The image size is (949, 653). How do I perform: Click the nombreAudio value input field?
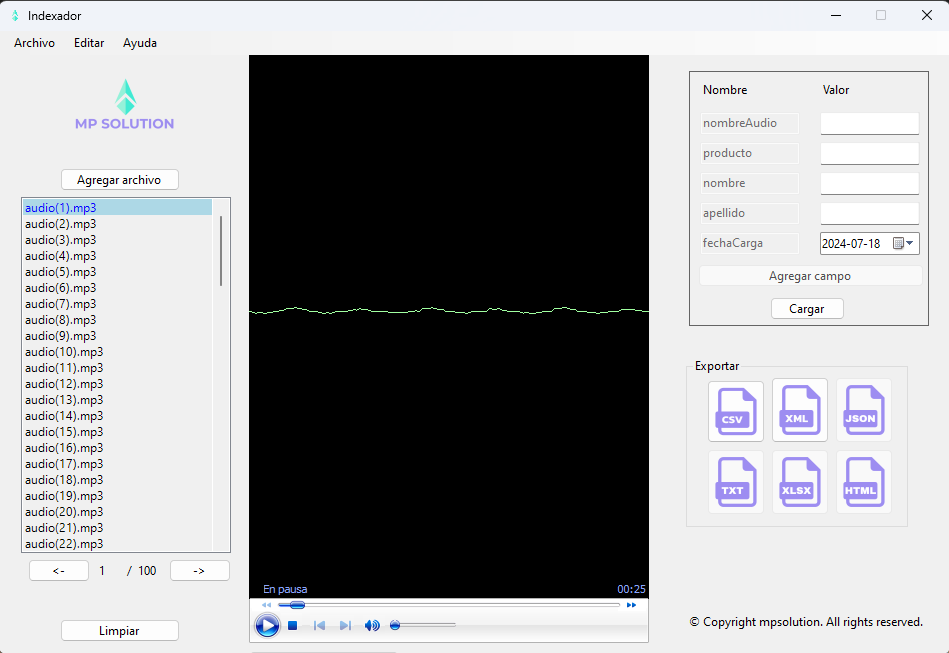(x=868, y=123)
